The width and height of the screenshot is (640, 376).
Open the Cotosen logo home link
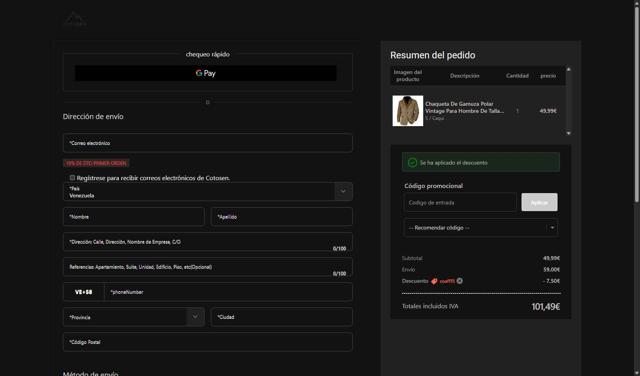pyautogui.click(x=74, y=19)
